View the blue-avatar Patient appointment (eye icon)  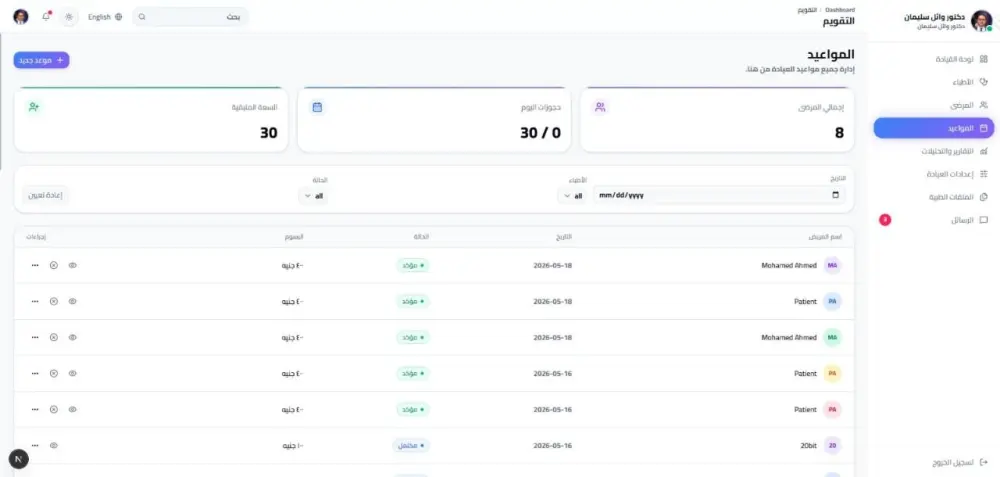coord(72,301)
